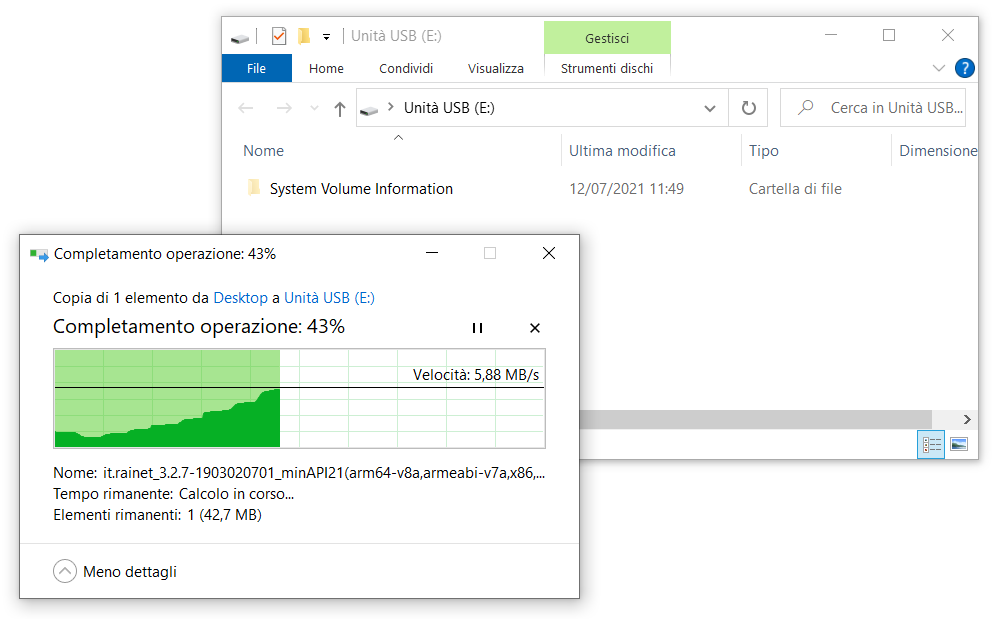Screen dimensions: 1000x619
Task: Refresh the Unità USB (E:) folder view
Action: (x=748, y=108)
